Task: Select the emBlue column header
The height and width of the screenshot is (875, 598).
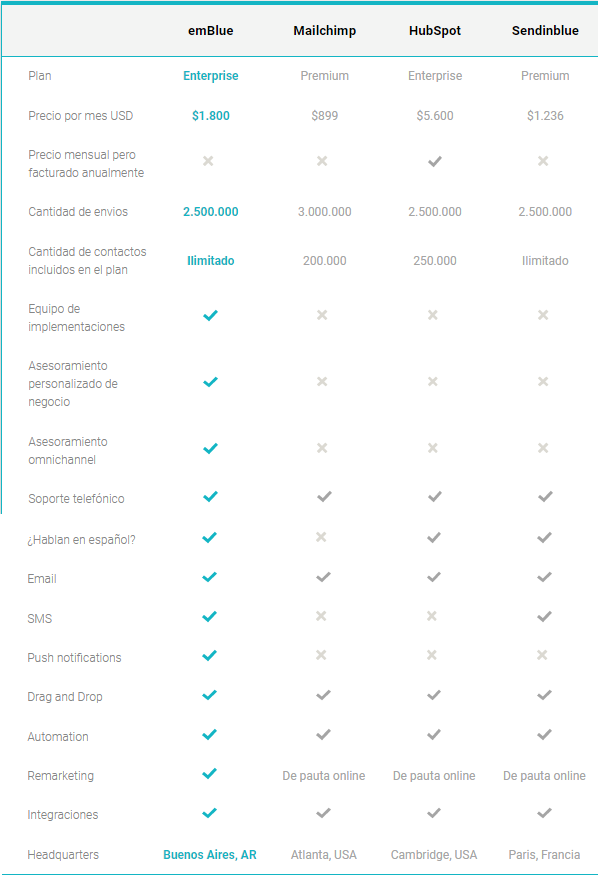Action: [211, 31]
